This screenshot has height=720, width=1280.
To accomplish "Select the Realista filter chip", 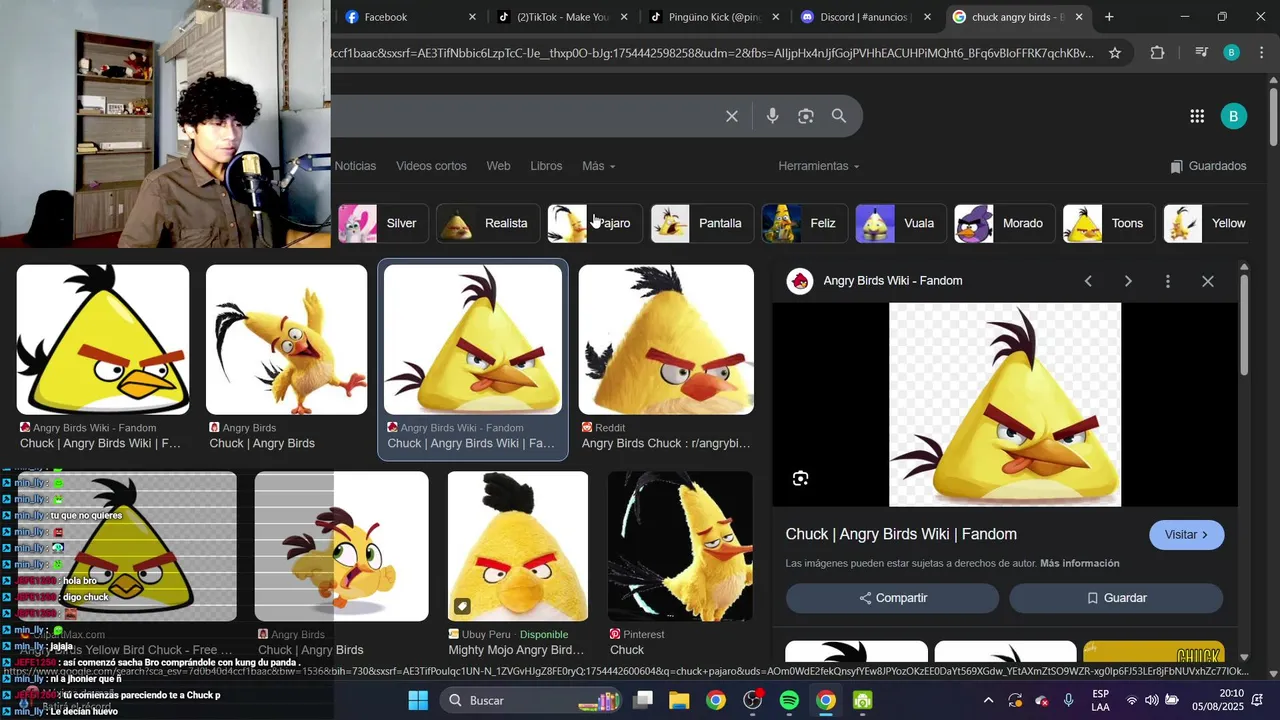I will pyautogui.click(x=488, y=223).
